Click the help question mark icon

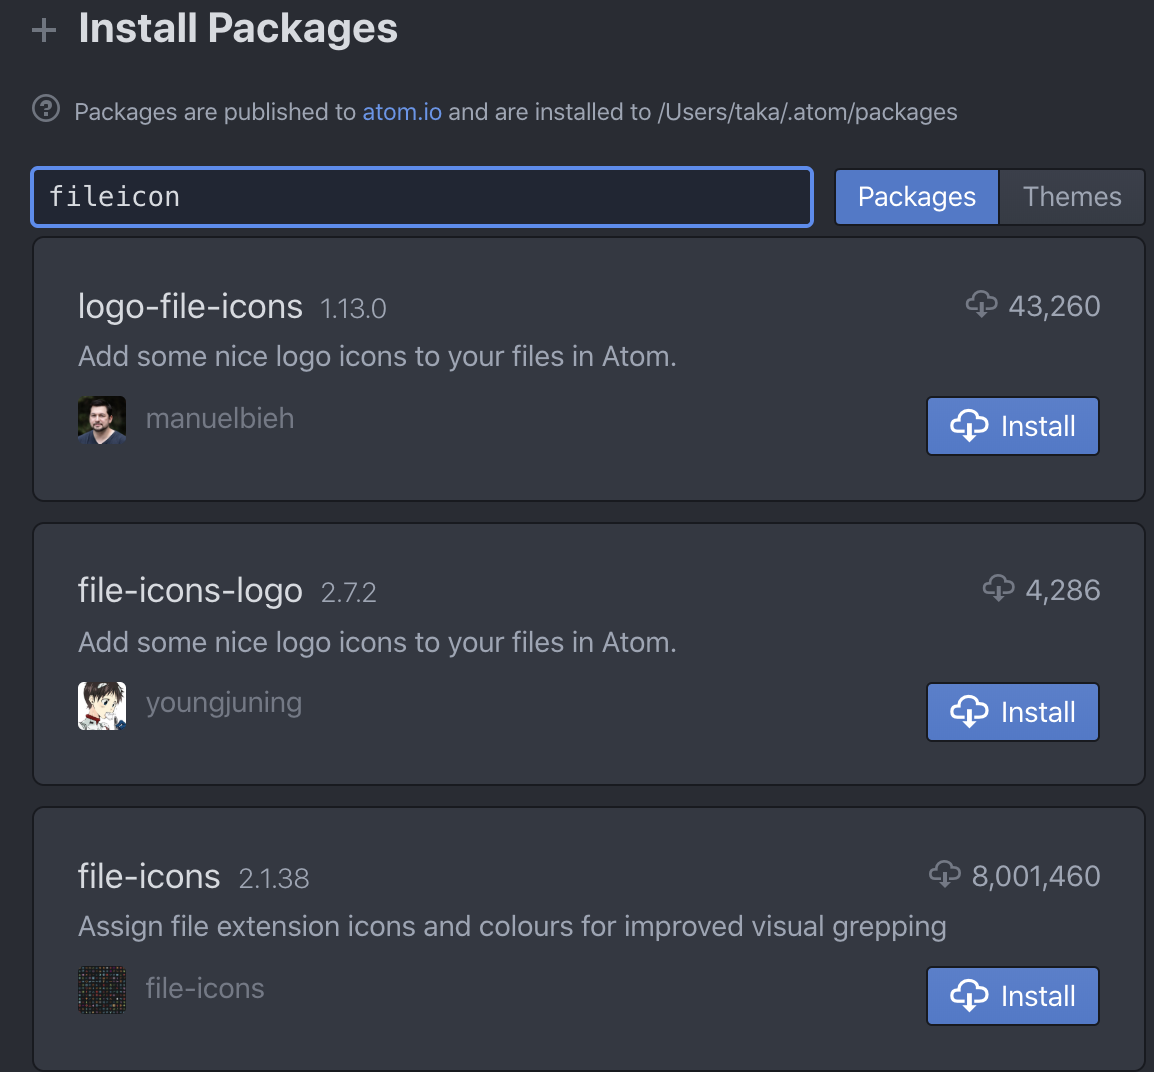[x=46, y=110]
